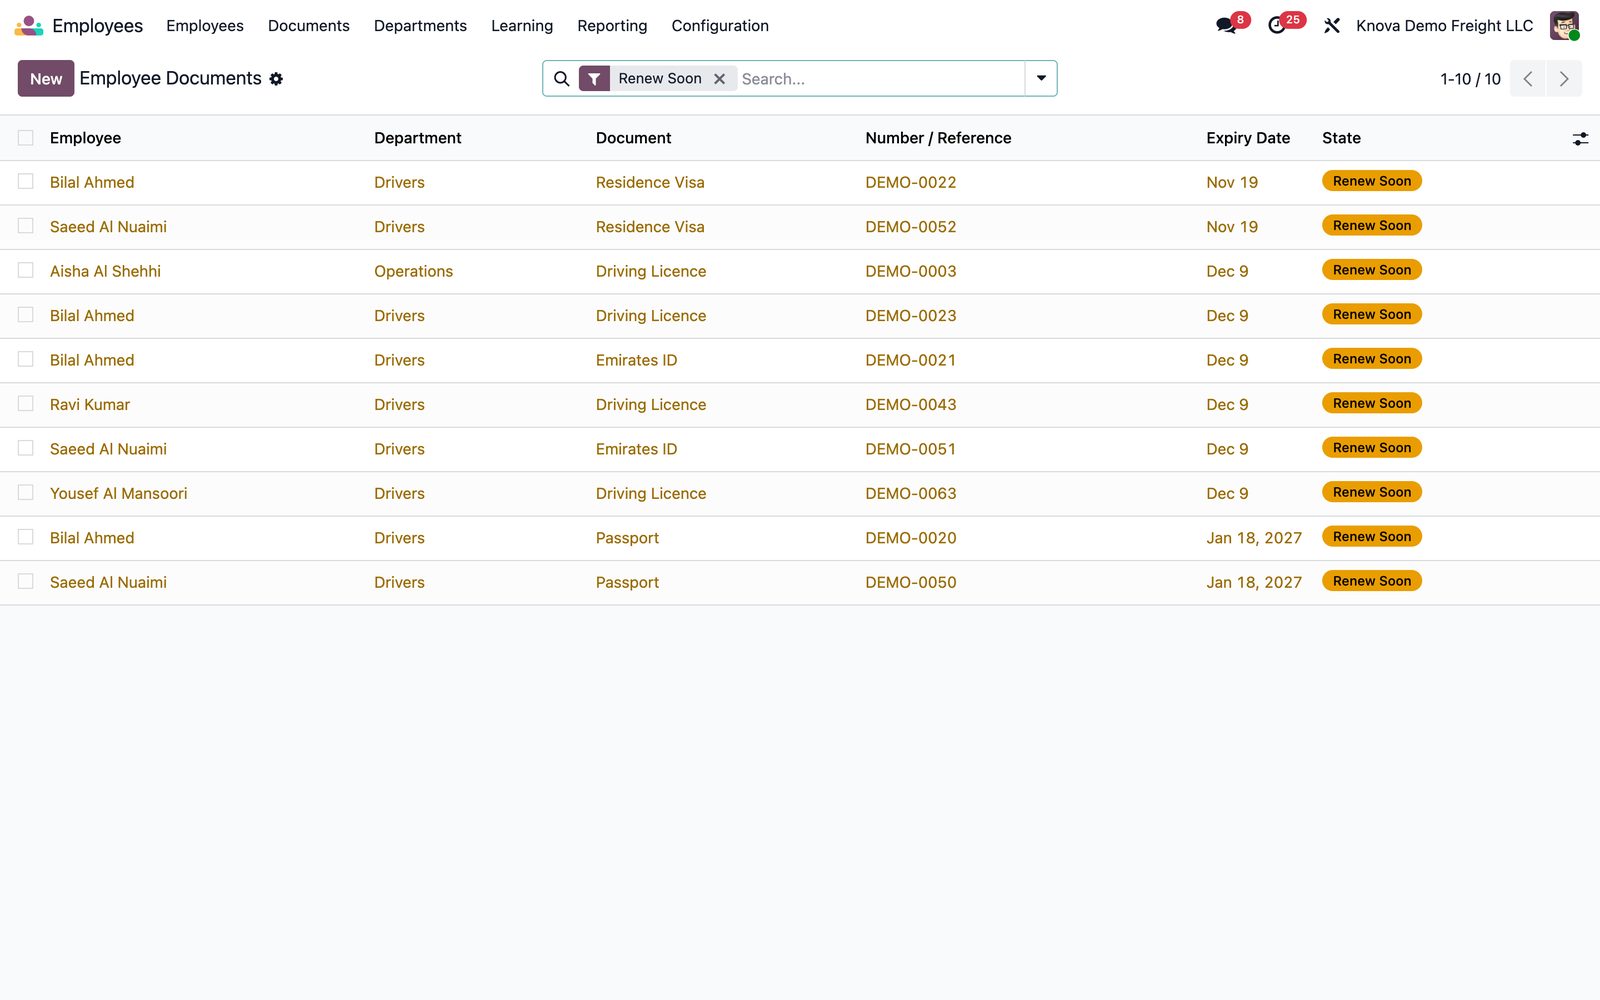
Task: Open the chat messages icon with 8 badge
Action: [x=1226, y=26]
